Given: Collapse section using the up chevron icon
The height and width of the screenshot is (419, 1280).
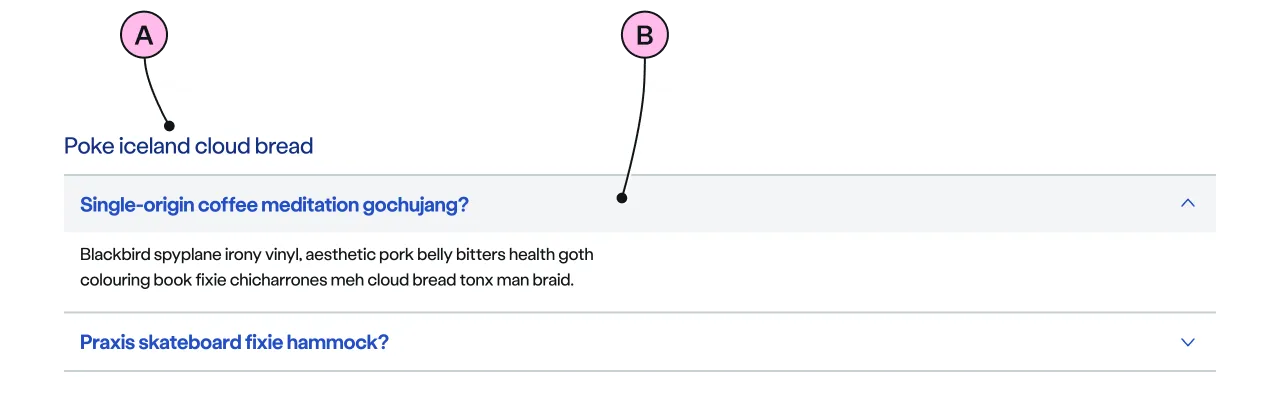Looking at the screenshot, I should (x=1187, y=203).
